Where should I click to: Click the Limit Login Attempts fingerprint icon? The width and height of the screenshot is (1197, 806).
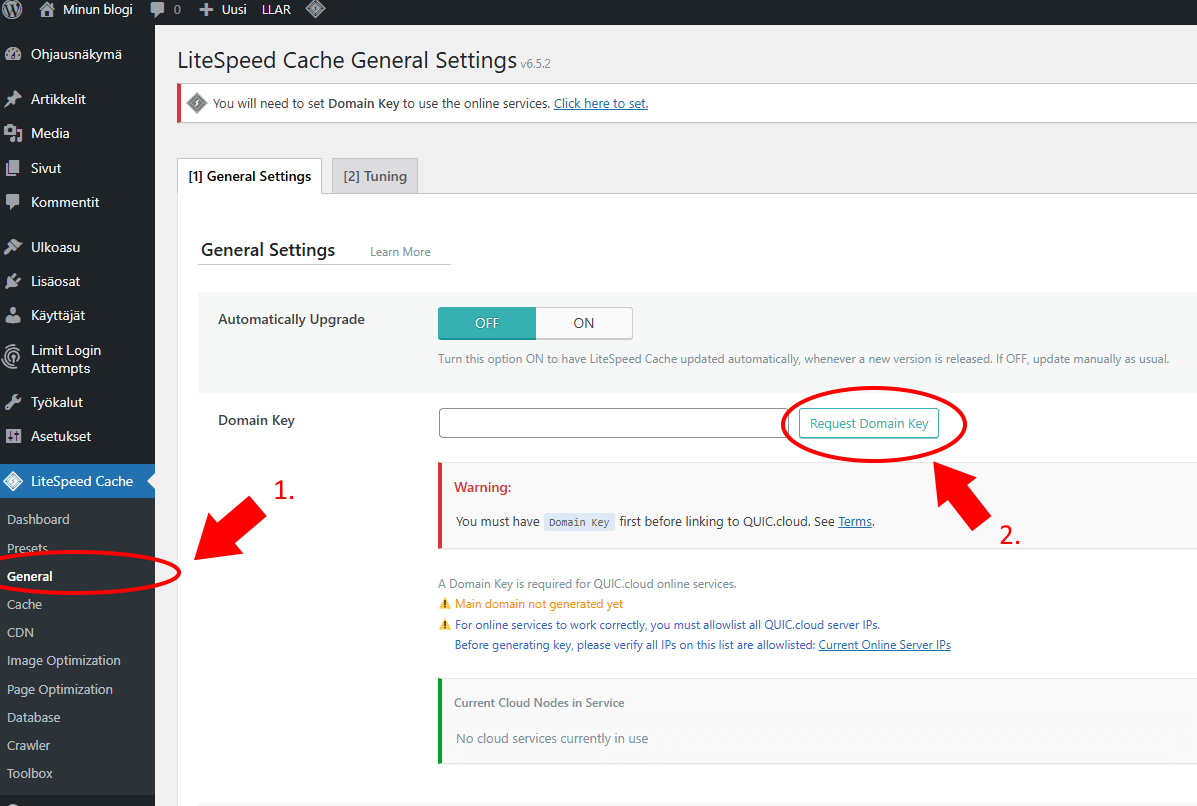coord(12,357)
